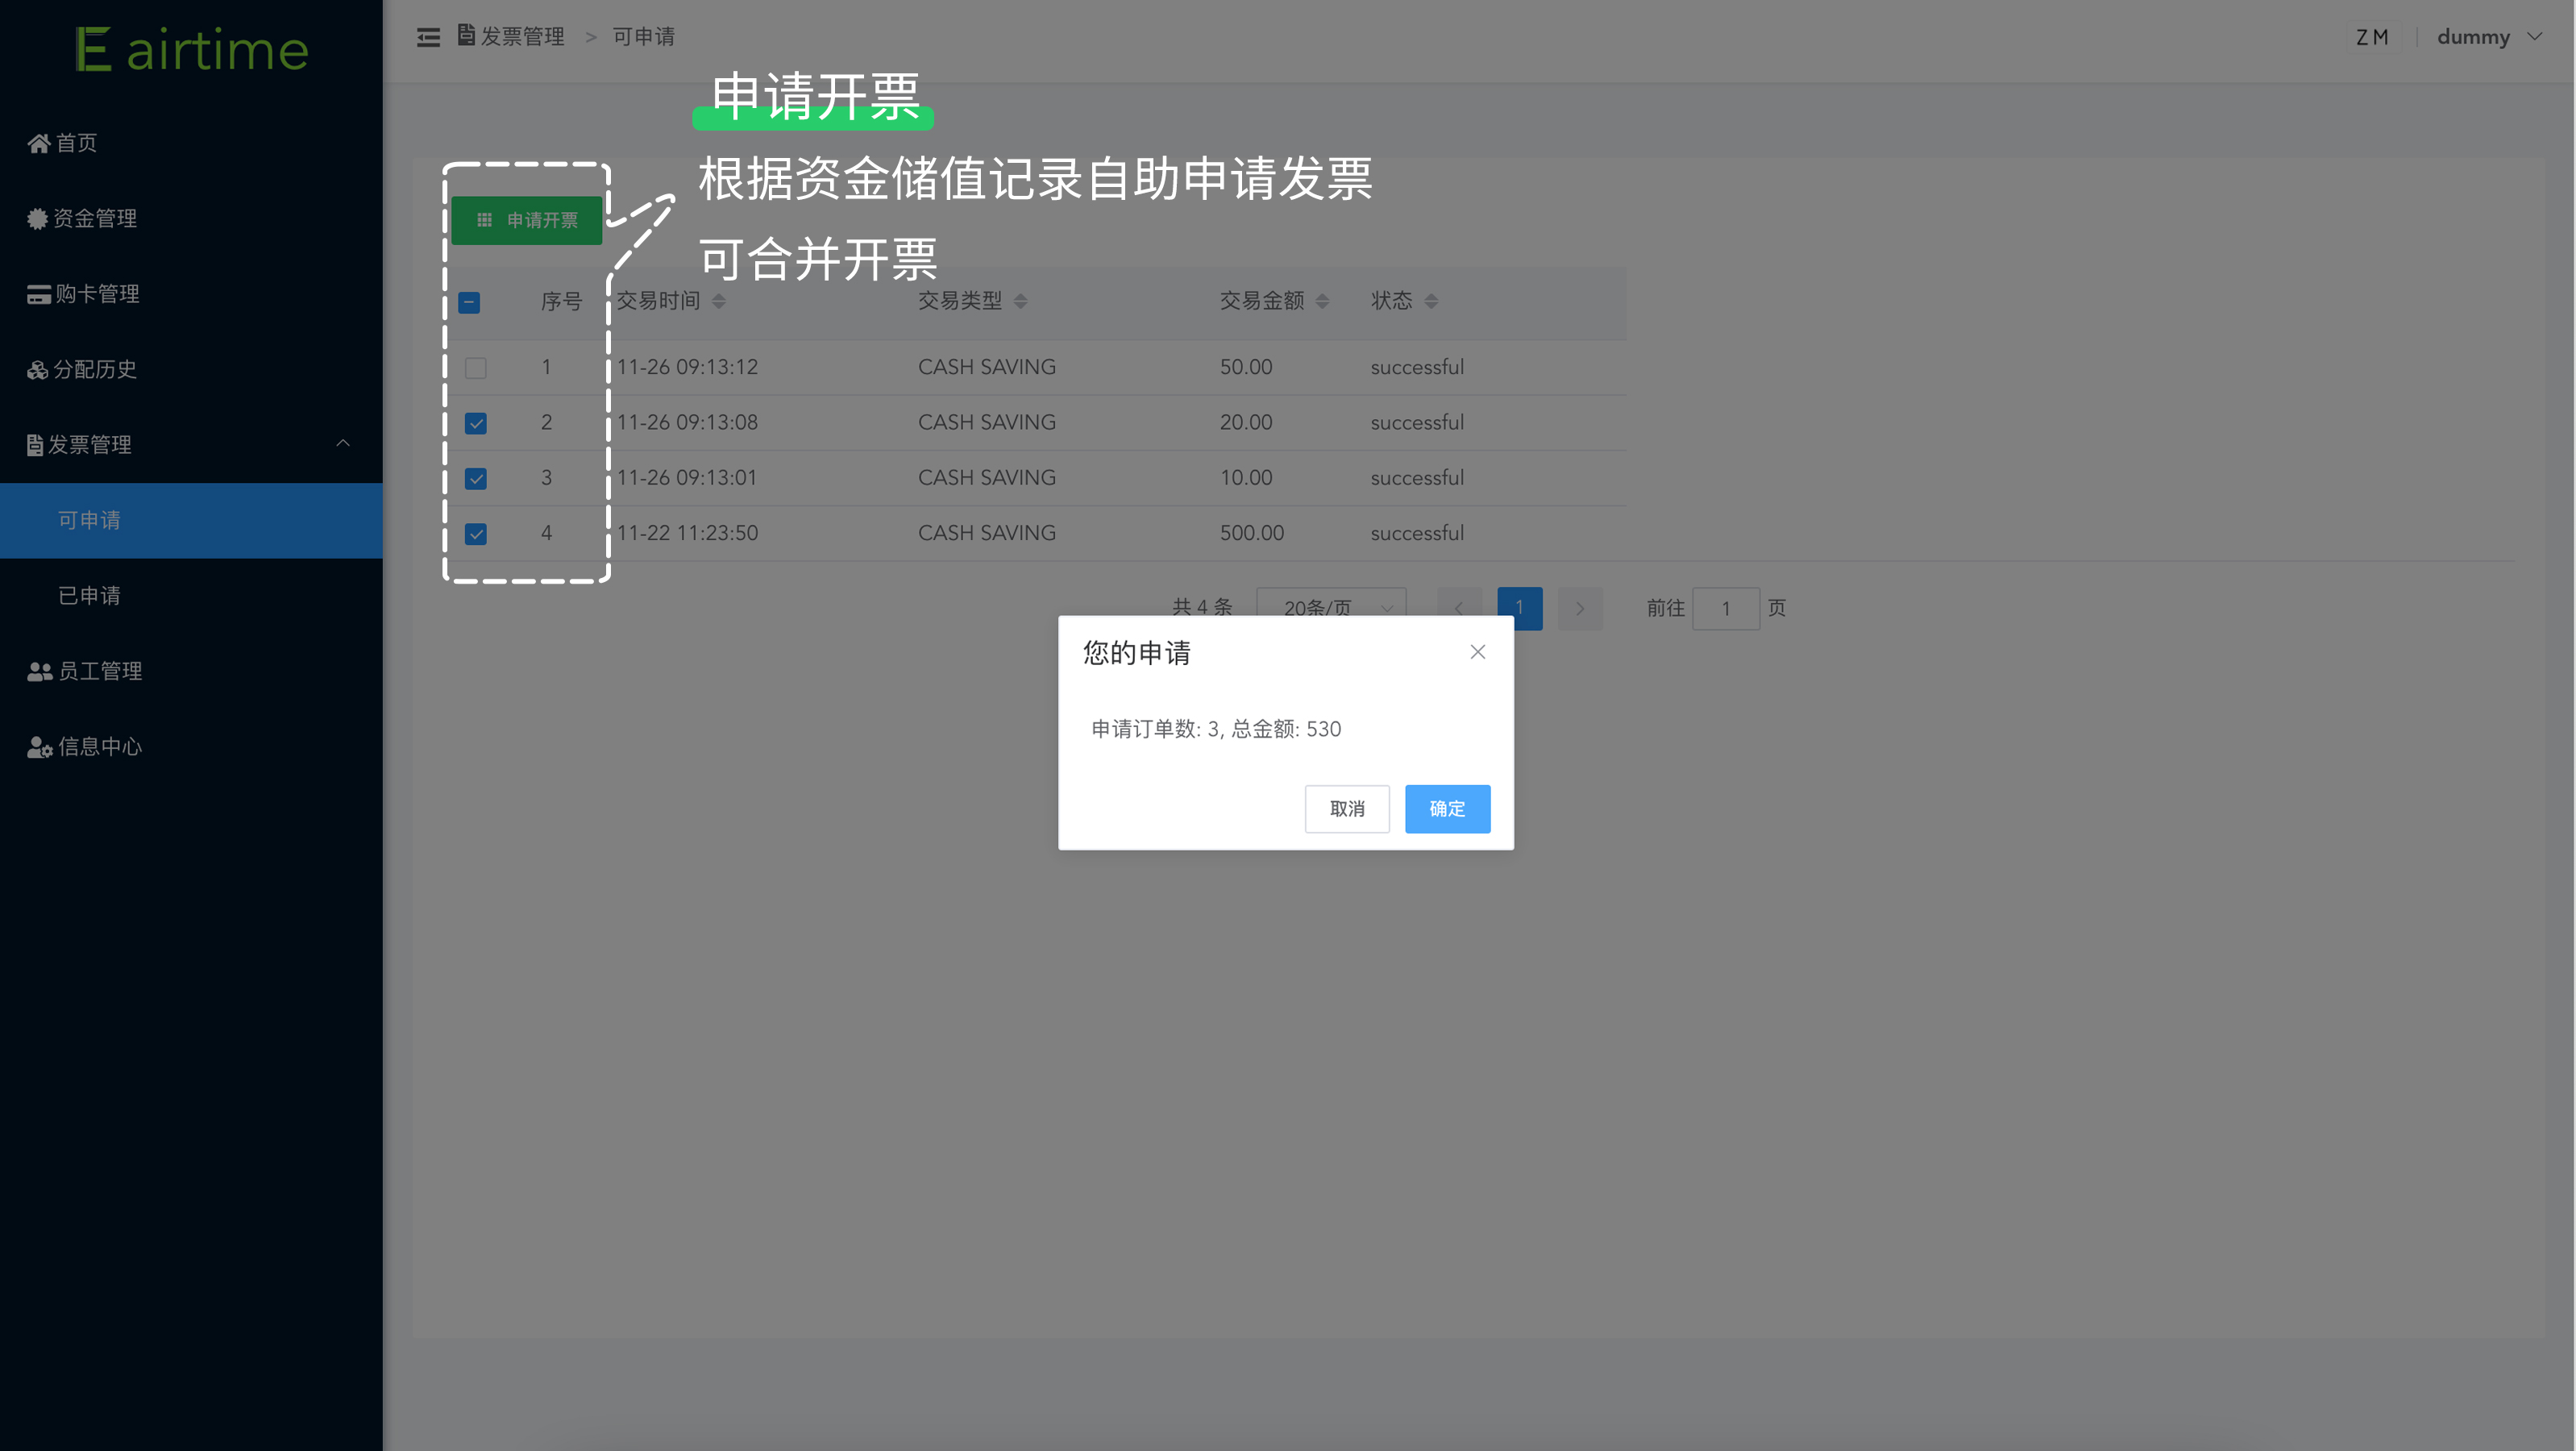Click the 共 4 条 total count
This screenshot has width=2576, height=1451.
(x=1202, y=607)
